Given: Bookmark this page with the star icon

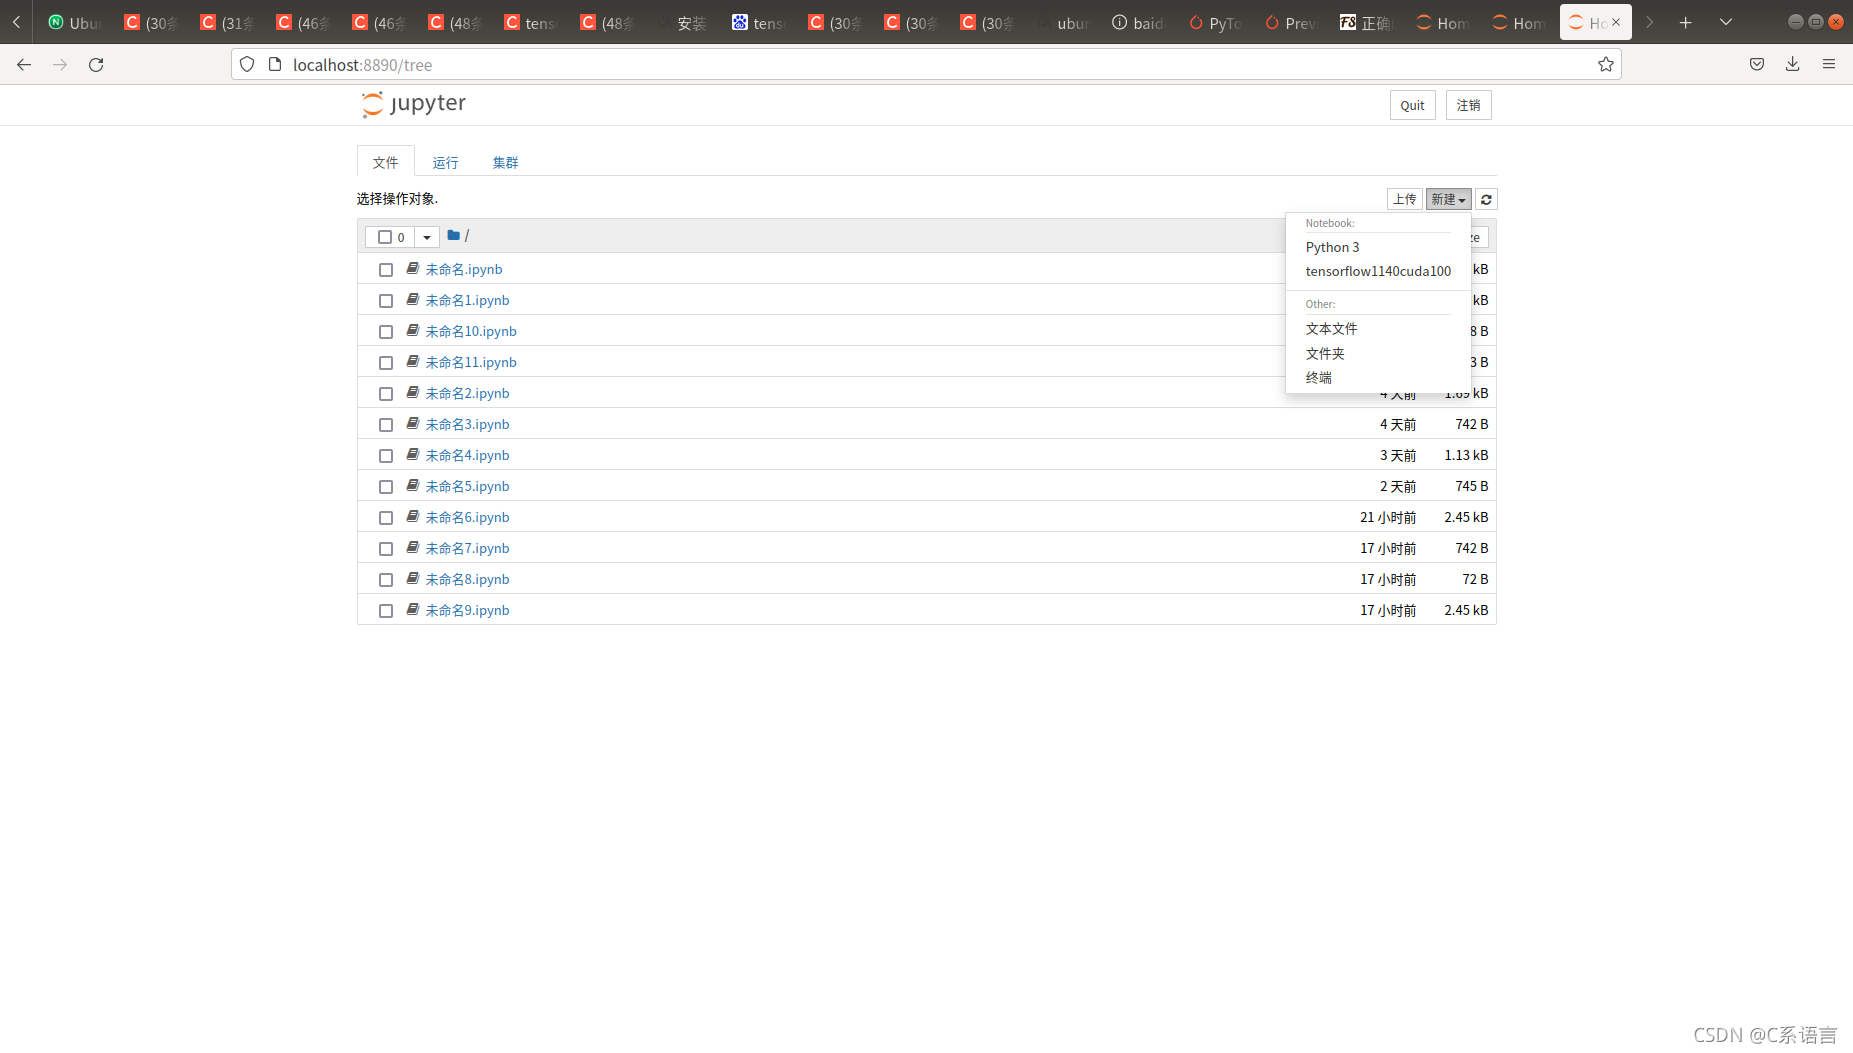Looking at the screenshot, I should pyautogui.click(x=1606, y=64).
